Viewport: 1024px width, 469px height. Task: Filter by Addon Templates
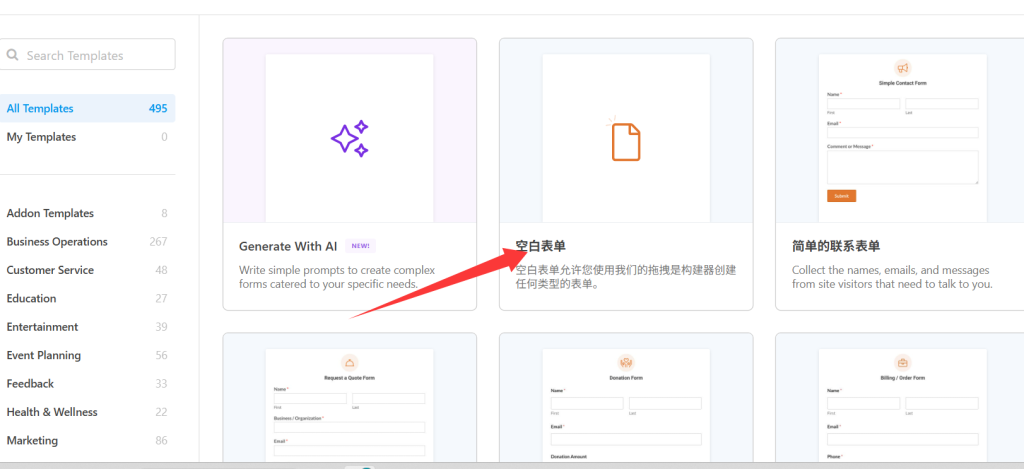point(50,213)
